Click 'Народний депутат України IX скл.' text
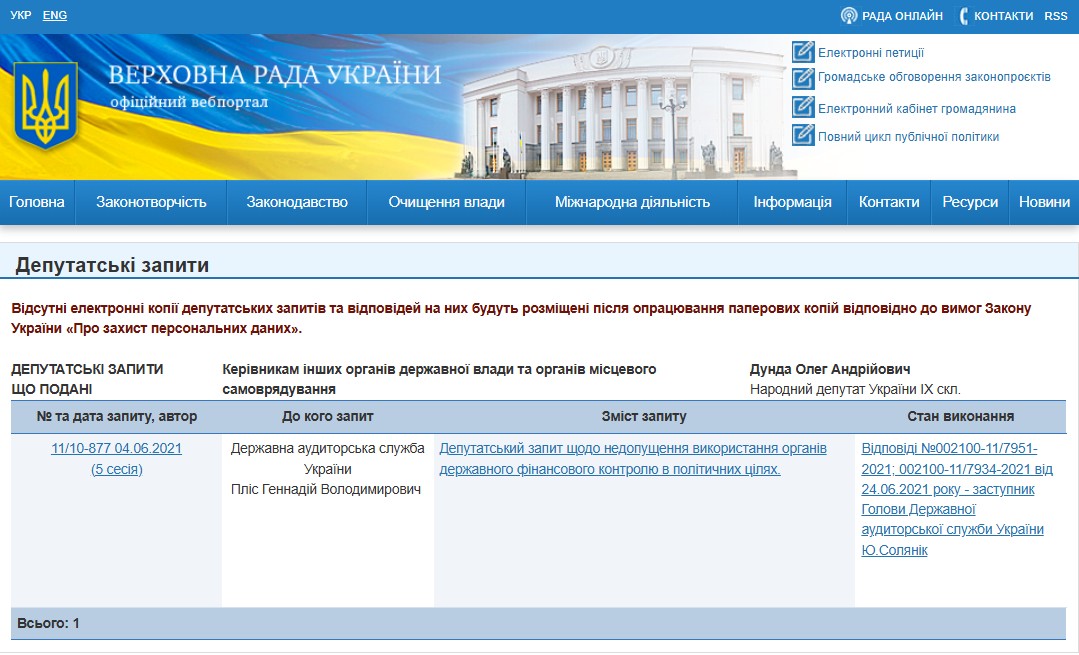This screenshot has width=1079, height=655. (855, 389)
